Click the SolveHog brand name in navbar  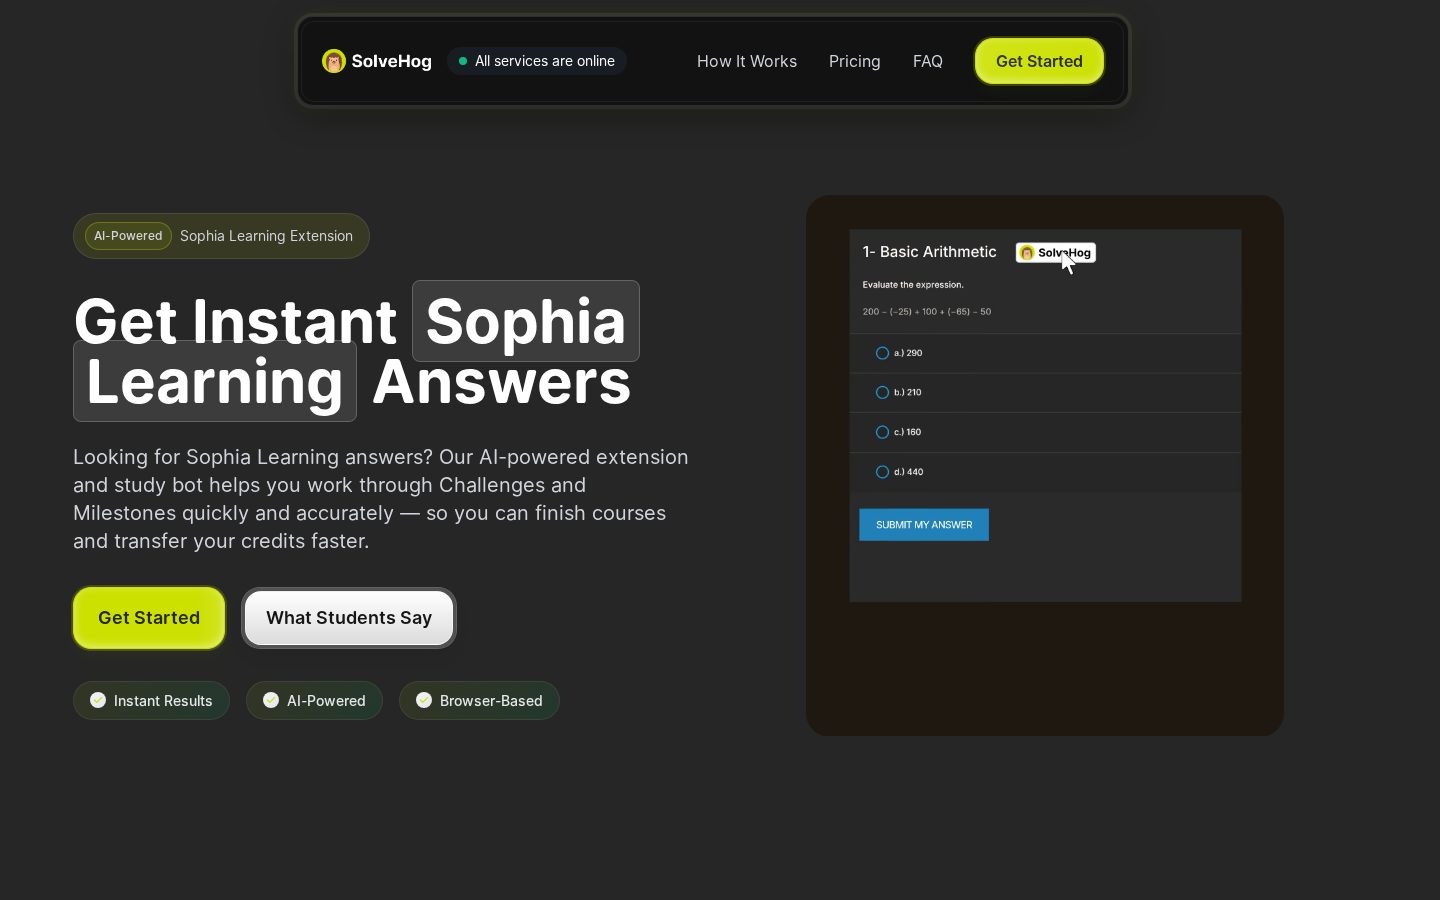(x=392, y=61)
